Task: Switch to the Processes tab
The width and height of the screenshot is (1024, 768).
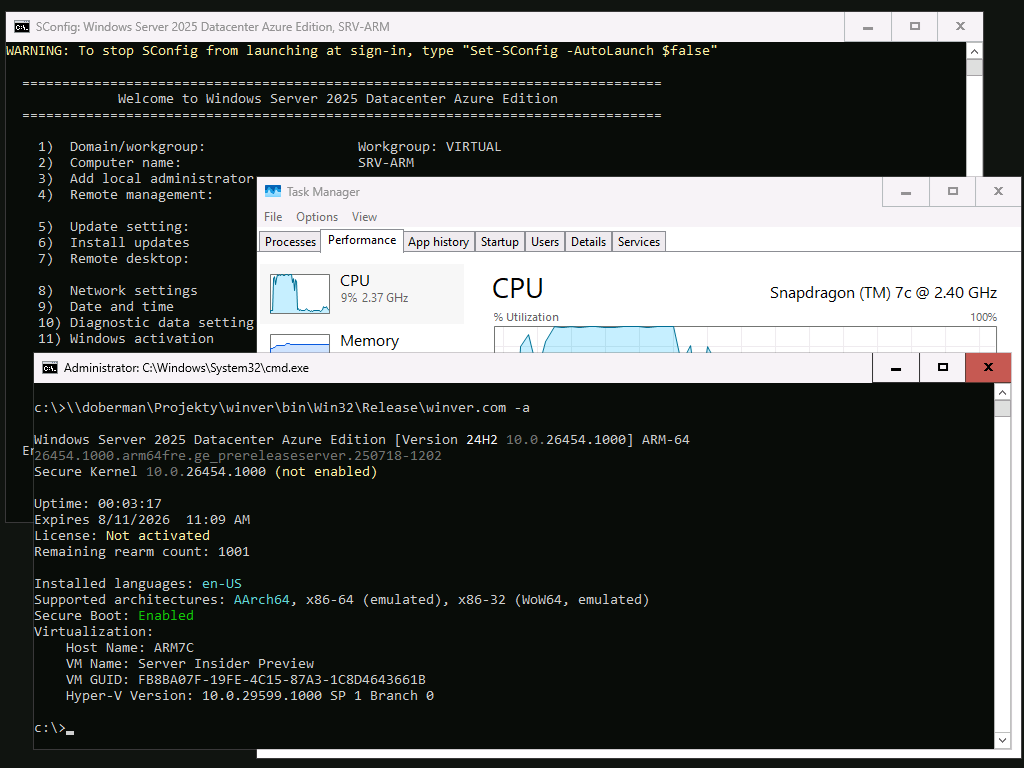Action: click(x=290, y=242)
